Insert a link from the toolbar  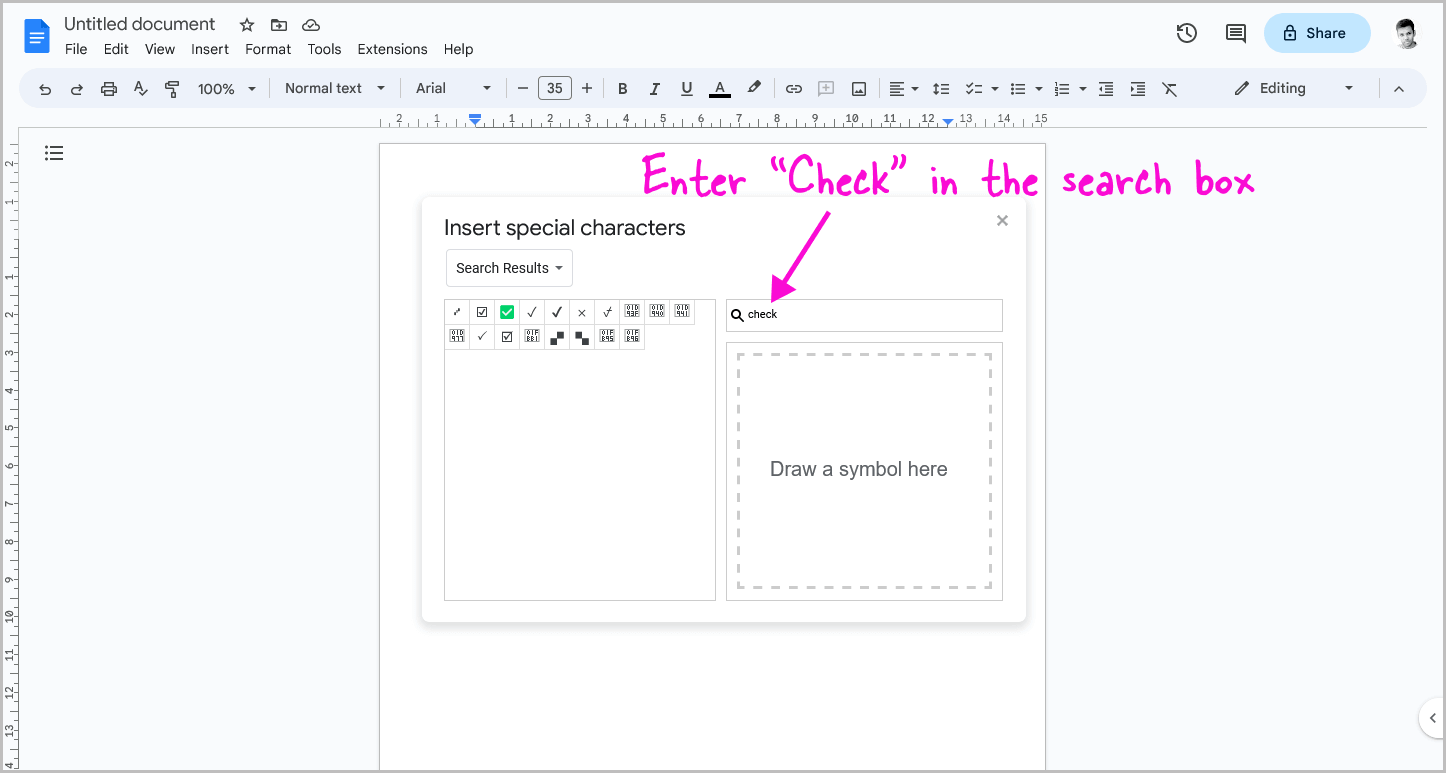(x=793, y=88)
